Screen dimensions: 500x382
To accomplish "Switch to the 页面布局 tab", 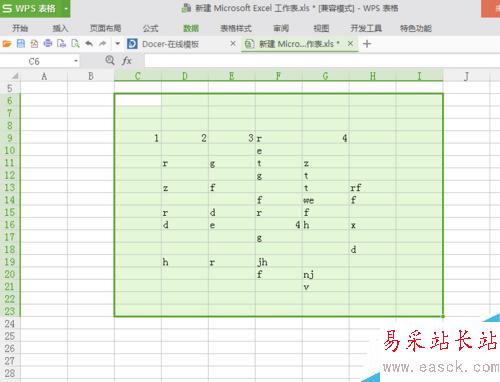I will tap(105, 28).
